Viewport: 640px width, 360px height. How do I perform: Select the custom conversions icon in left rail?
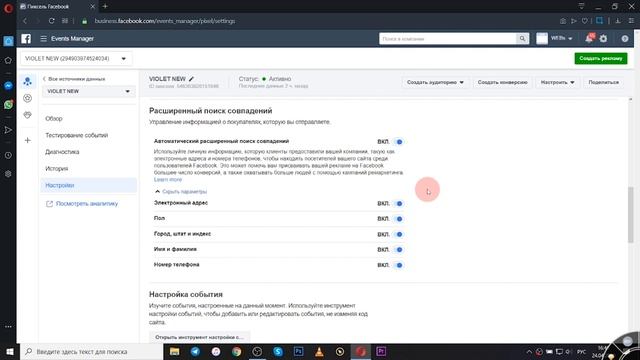coord(27,98)
